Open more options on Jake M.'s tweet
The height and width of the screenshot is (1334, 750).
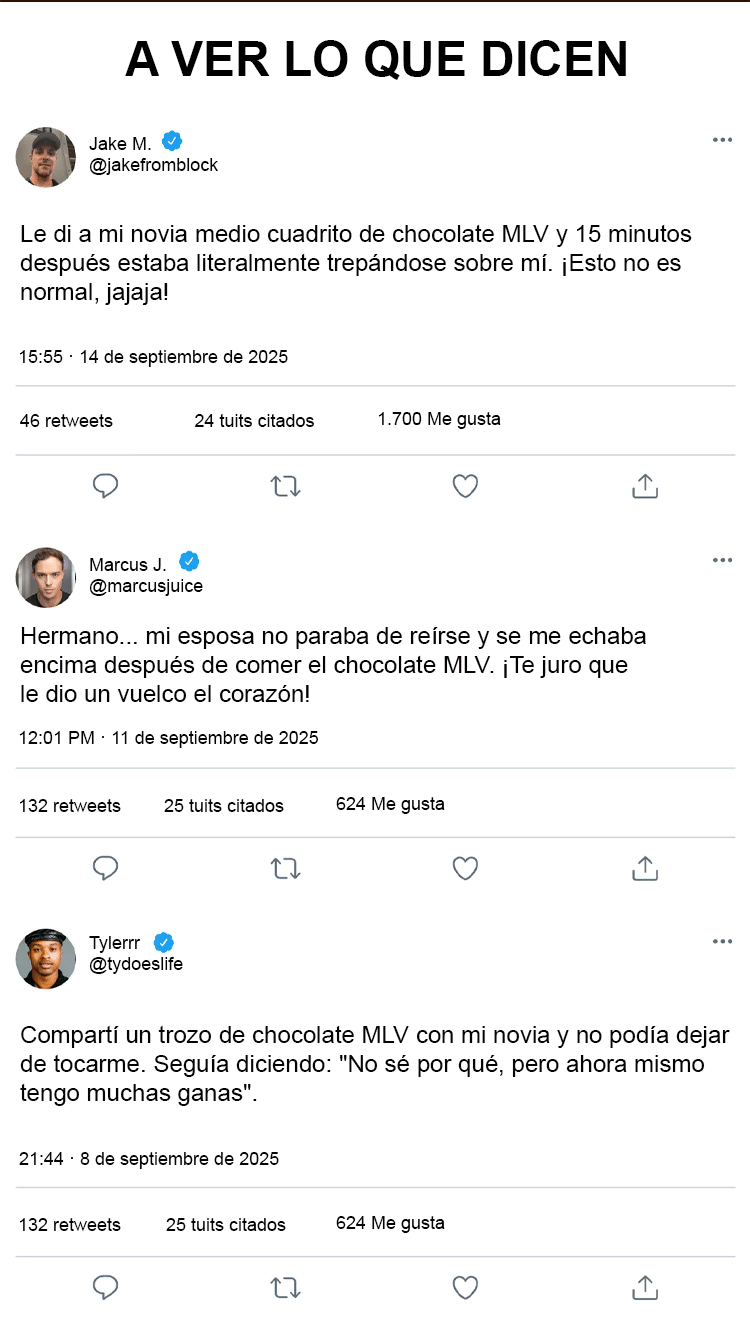pyautogui.click(x=722, y=140)
